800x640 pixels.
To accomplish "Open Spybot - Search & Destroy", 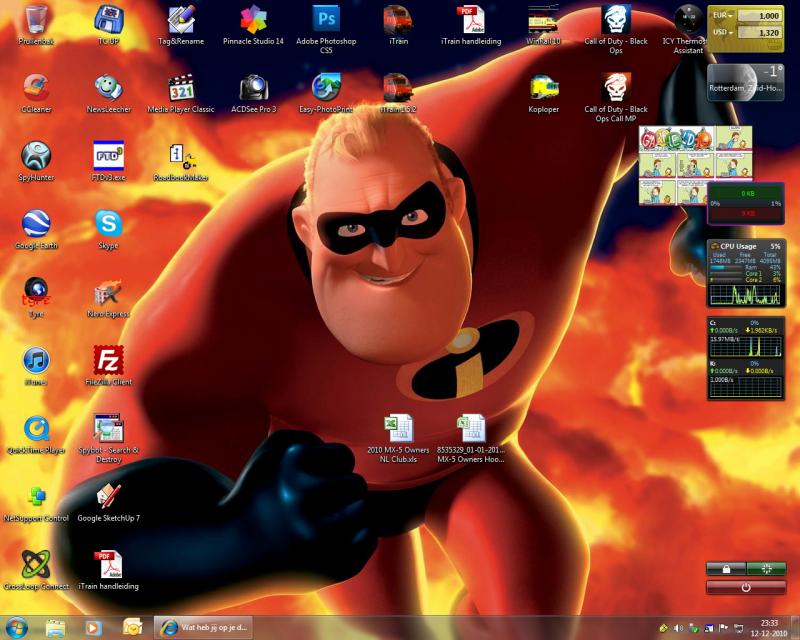I will 109,438.
